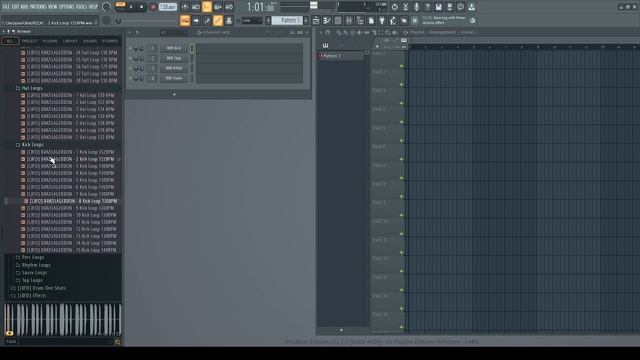The height and width of the screenshot is (360, 640).
Task: Open the help question mark icon
Action: [427, 7]
